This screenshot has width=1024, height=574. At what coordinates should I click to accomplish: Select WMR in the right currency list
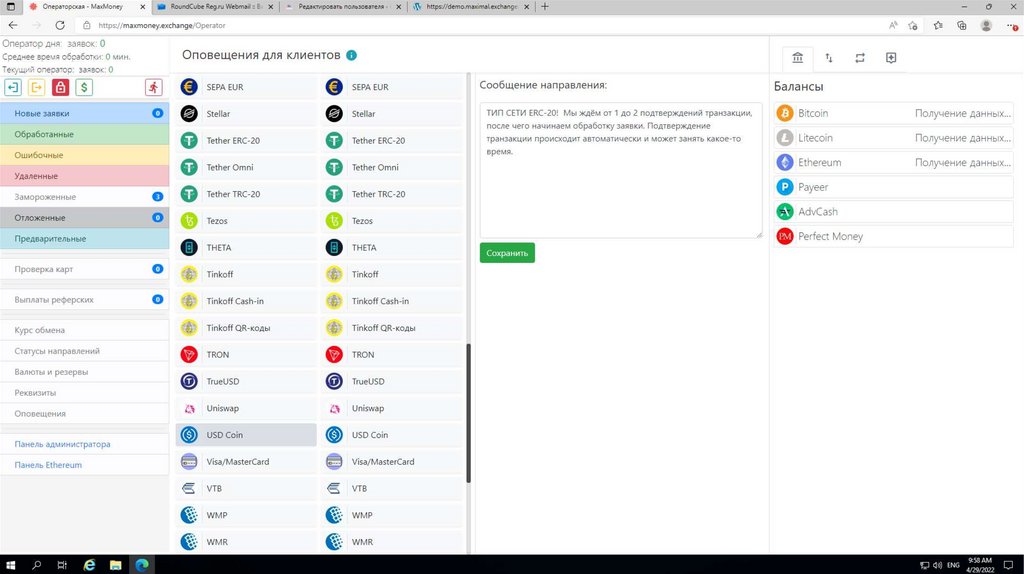391,542
